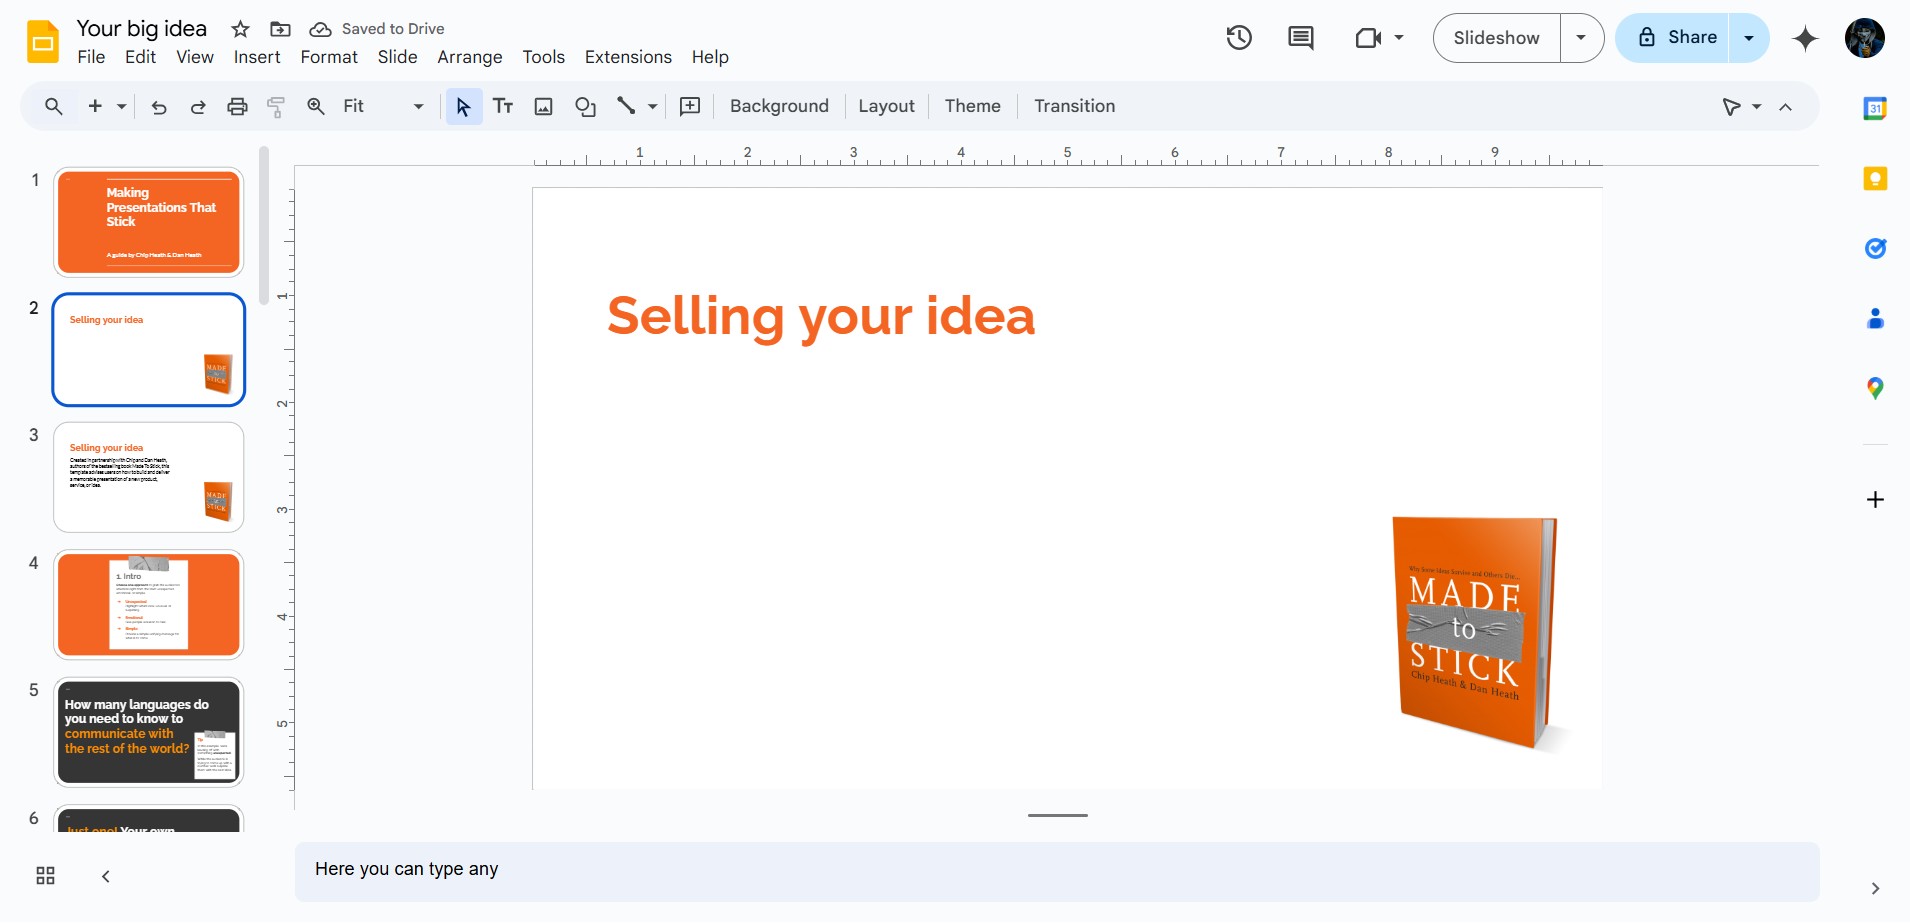This screenshot has width=1910, height=923.
Task: Expand video call options arrow
Action: 1399,38
